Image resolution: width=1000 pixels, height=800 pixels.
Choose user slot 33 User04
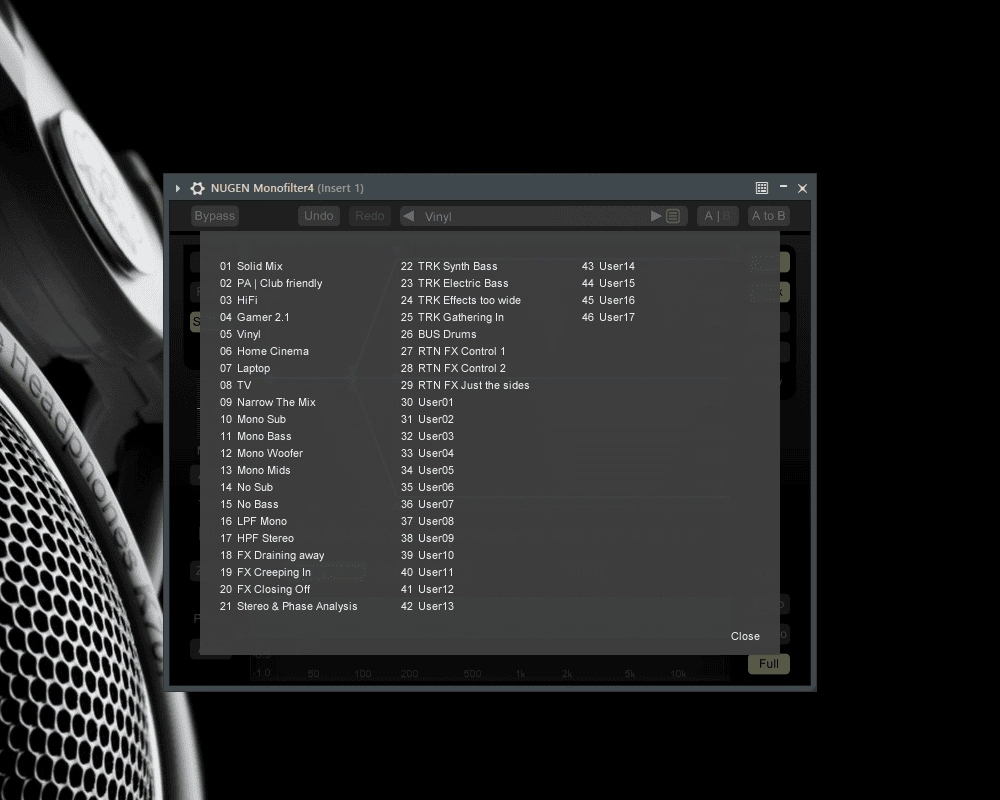427,453
